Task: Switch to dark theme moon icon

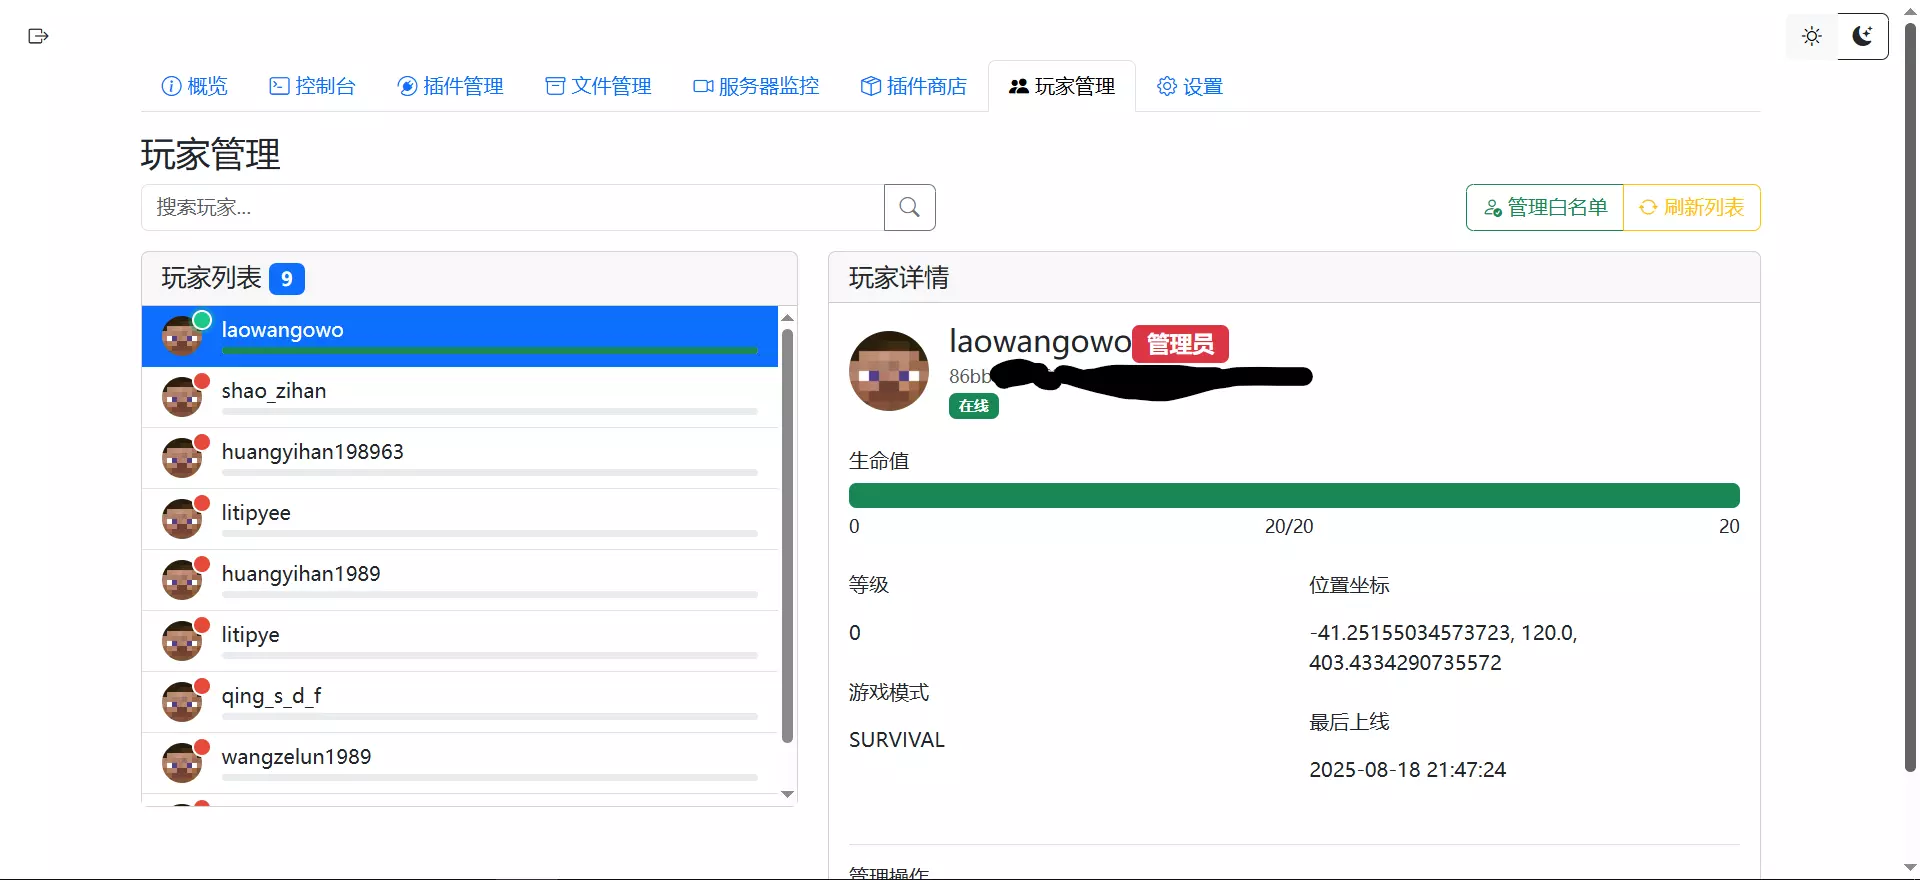Action: tap(1863, 37)
